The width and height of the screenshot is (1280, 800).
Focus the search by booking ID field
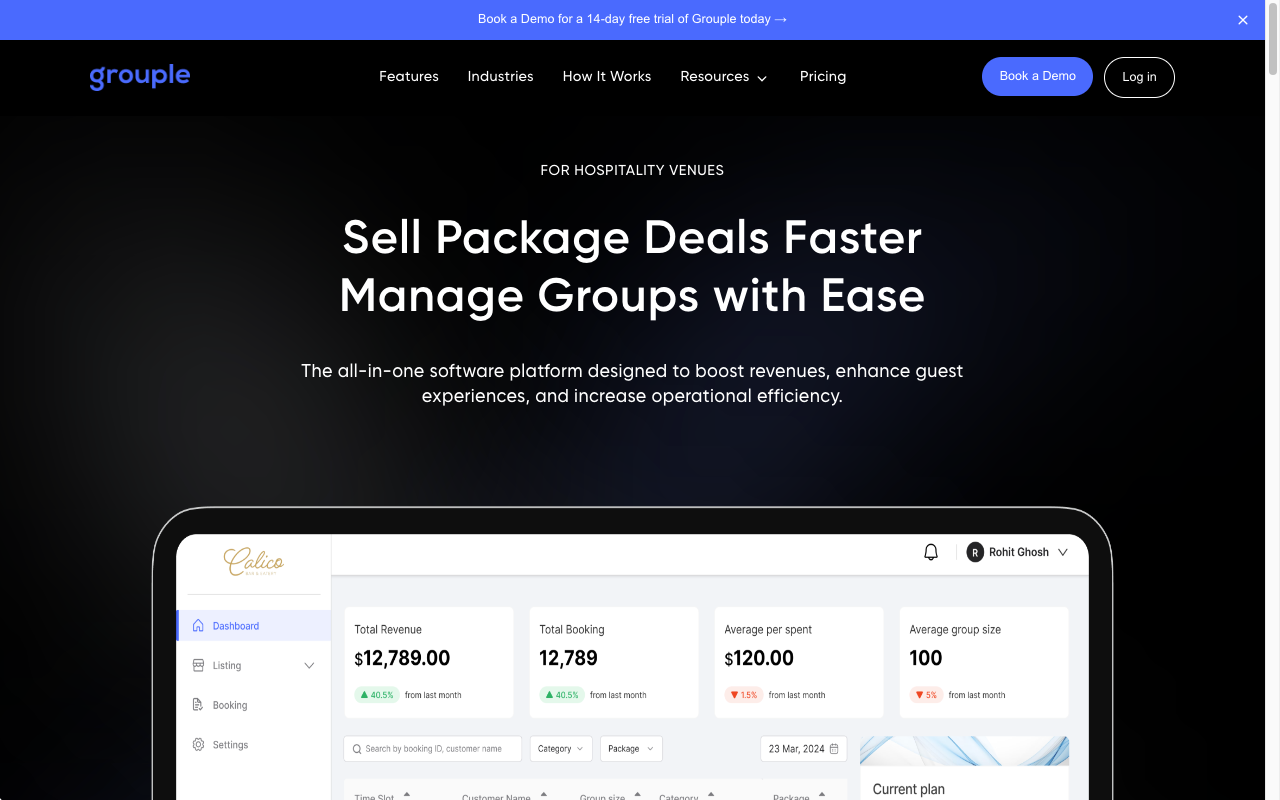click(432, 749)
